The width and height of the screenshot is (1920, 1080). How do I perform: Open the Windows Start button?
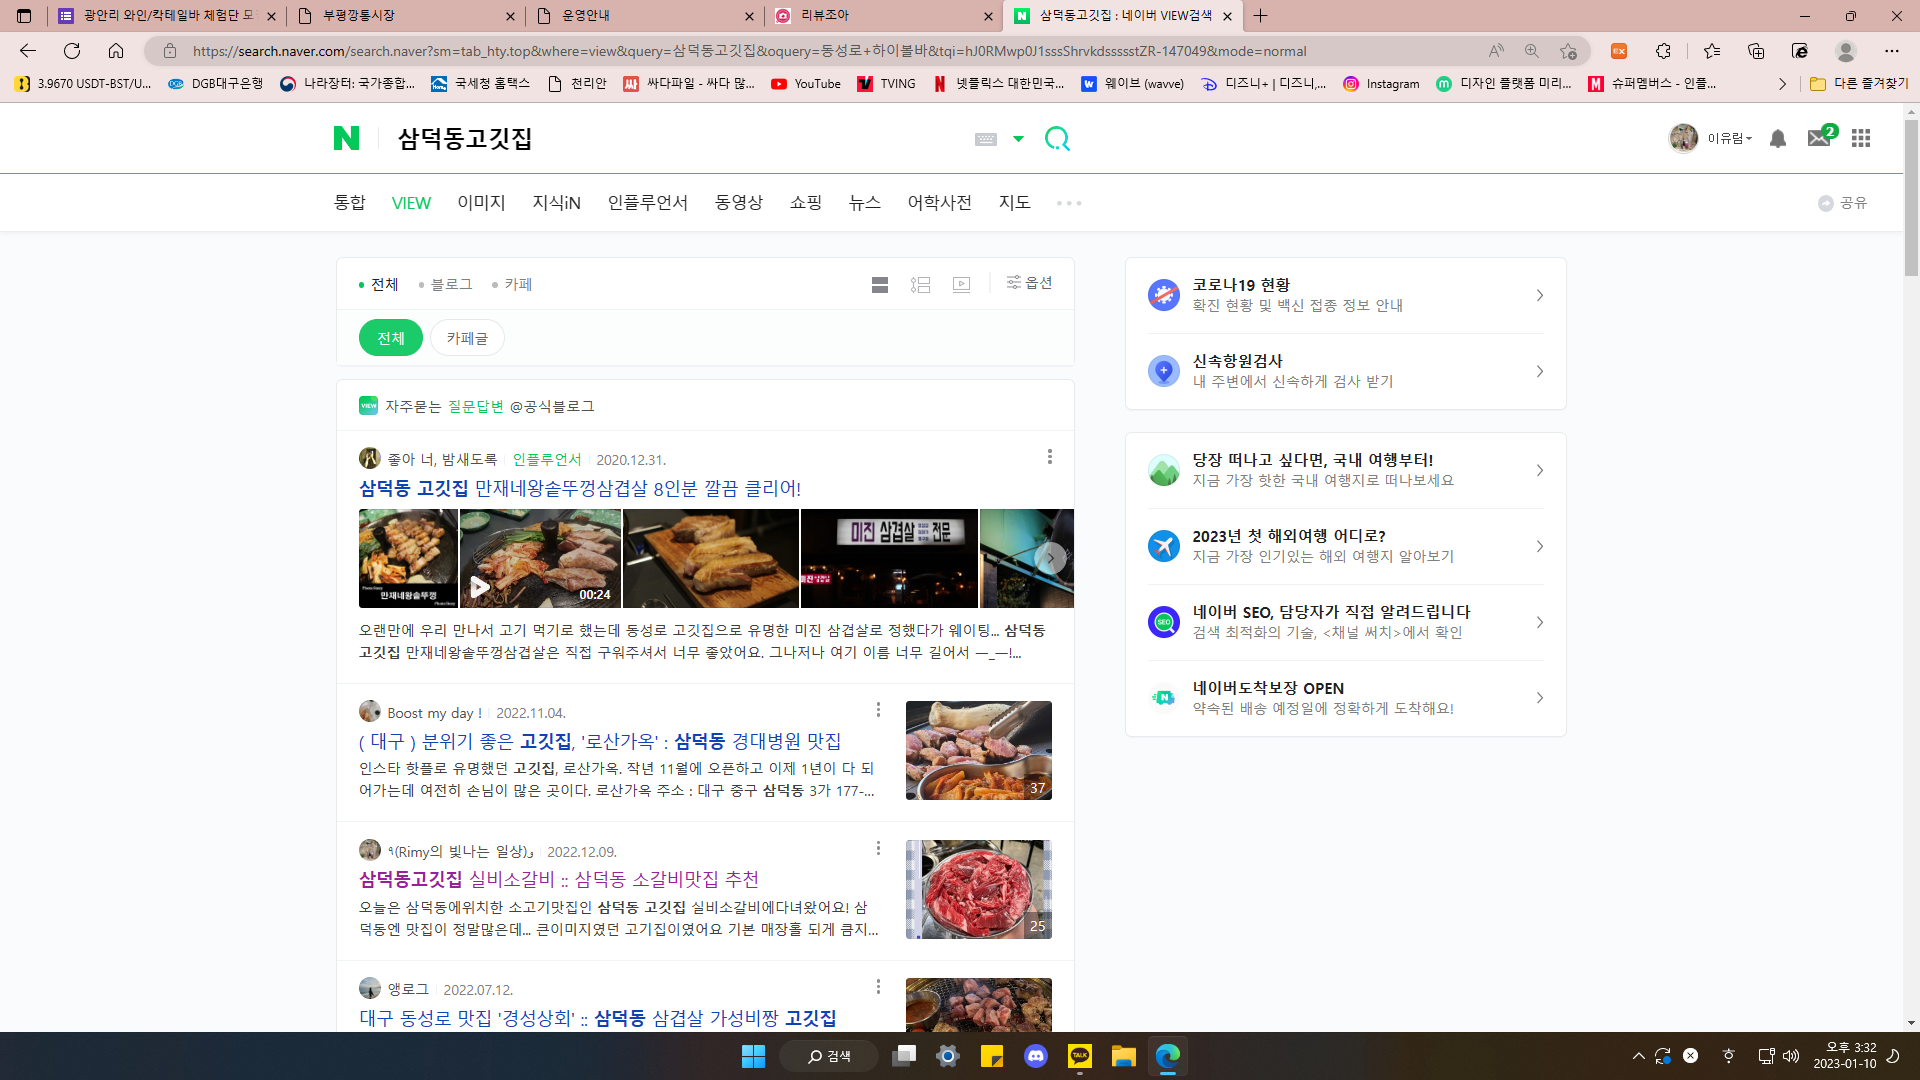753,1056
